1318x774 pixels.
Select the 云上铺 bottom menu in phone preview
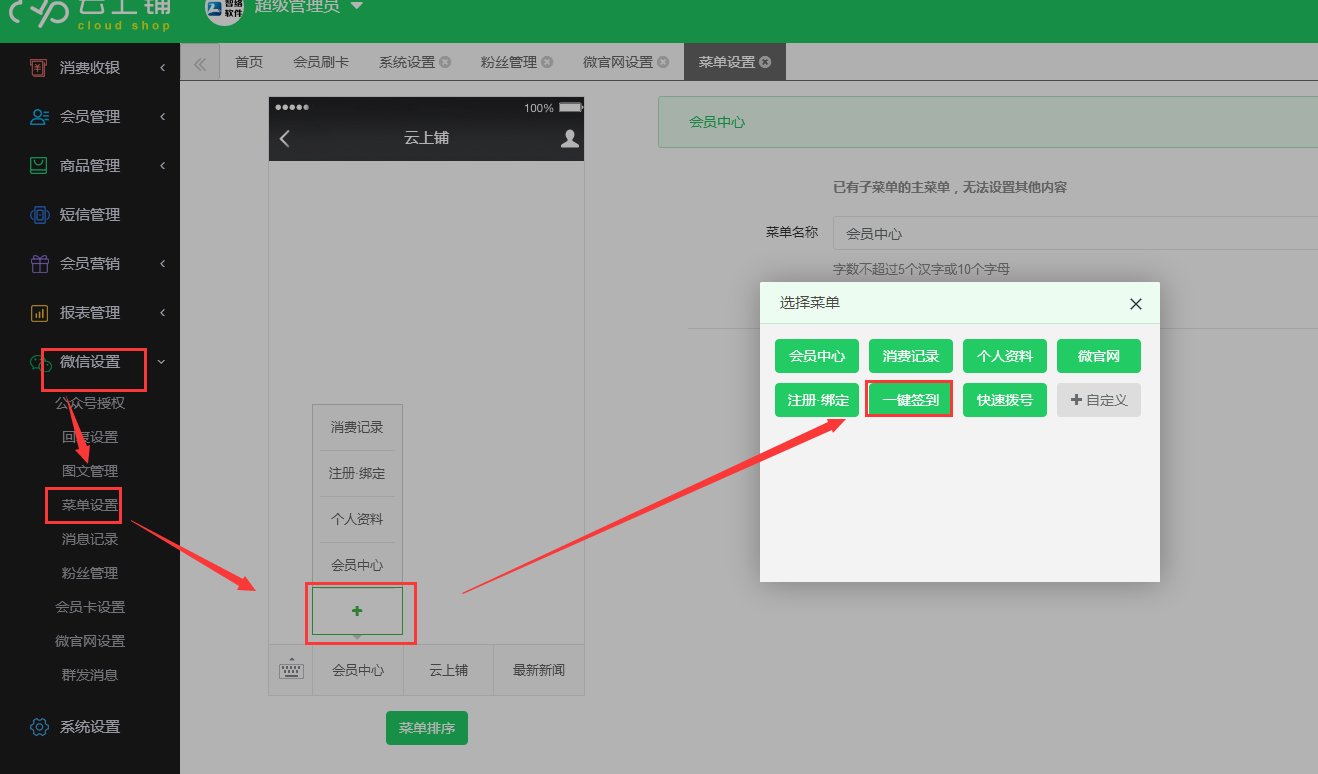(448, 670)
